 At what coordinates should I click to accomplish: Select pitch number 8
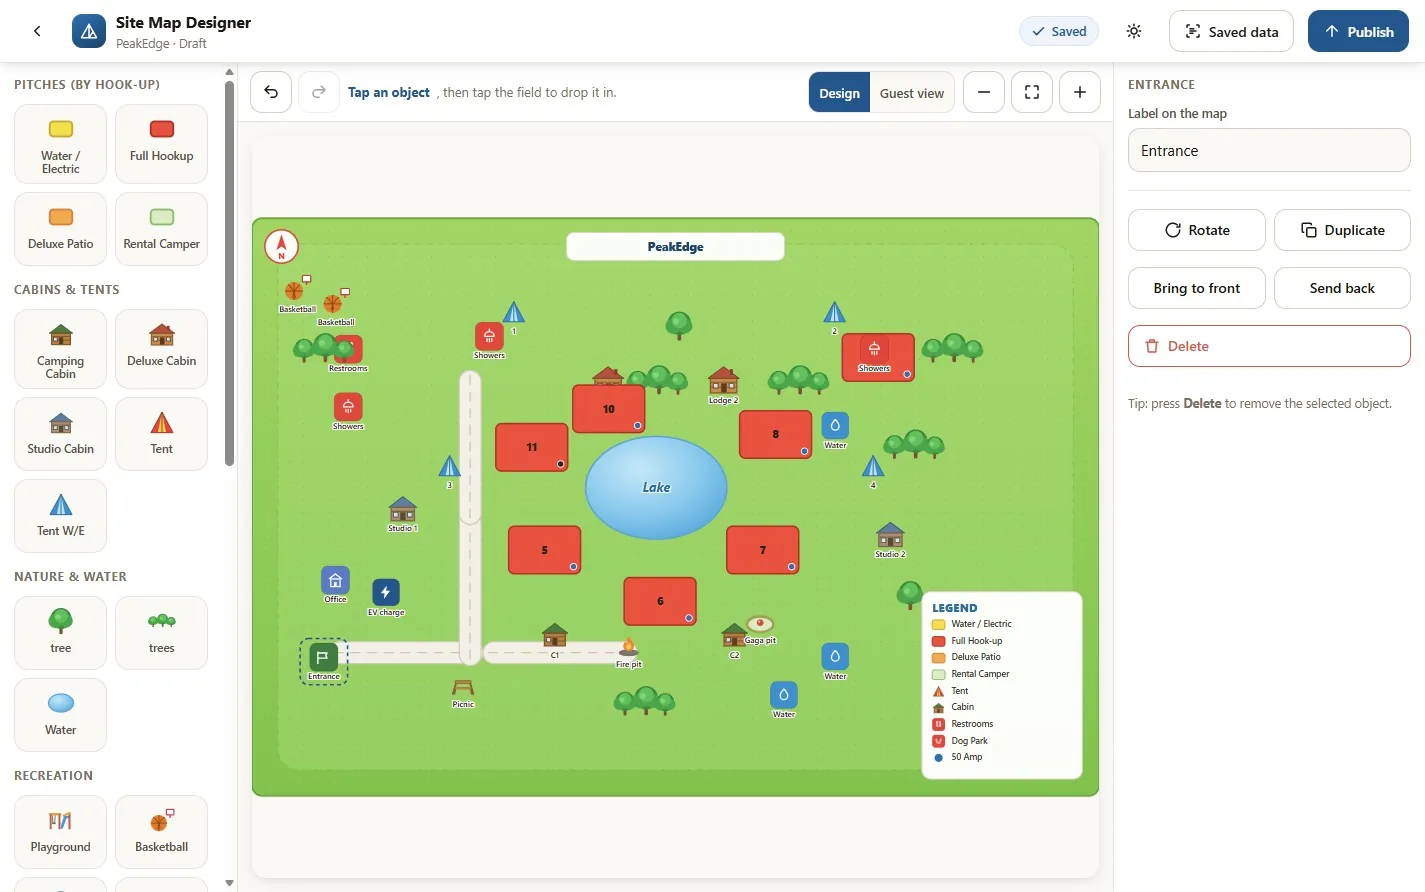[x=776, y=434]
